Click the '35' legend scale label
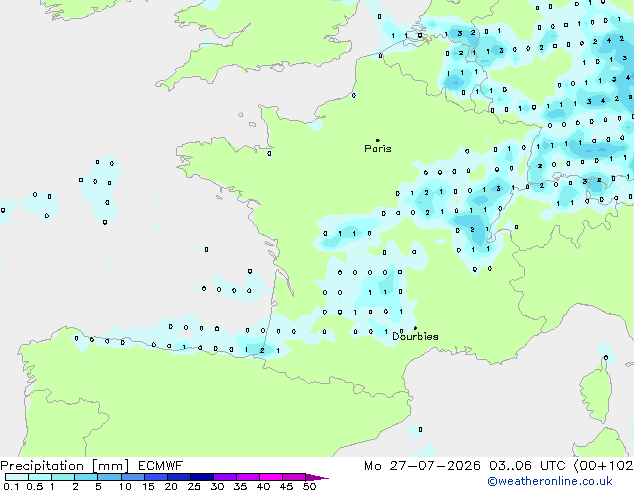634x490 pixels. click(x=240, y=486)
